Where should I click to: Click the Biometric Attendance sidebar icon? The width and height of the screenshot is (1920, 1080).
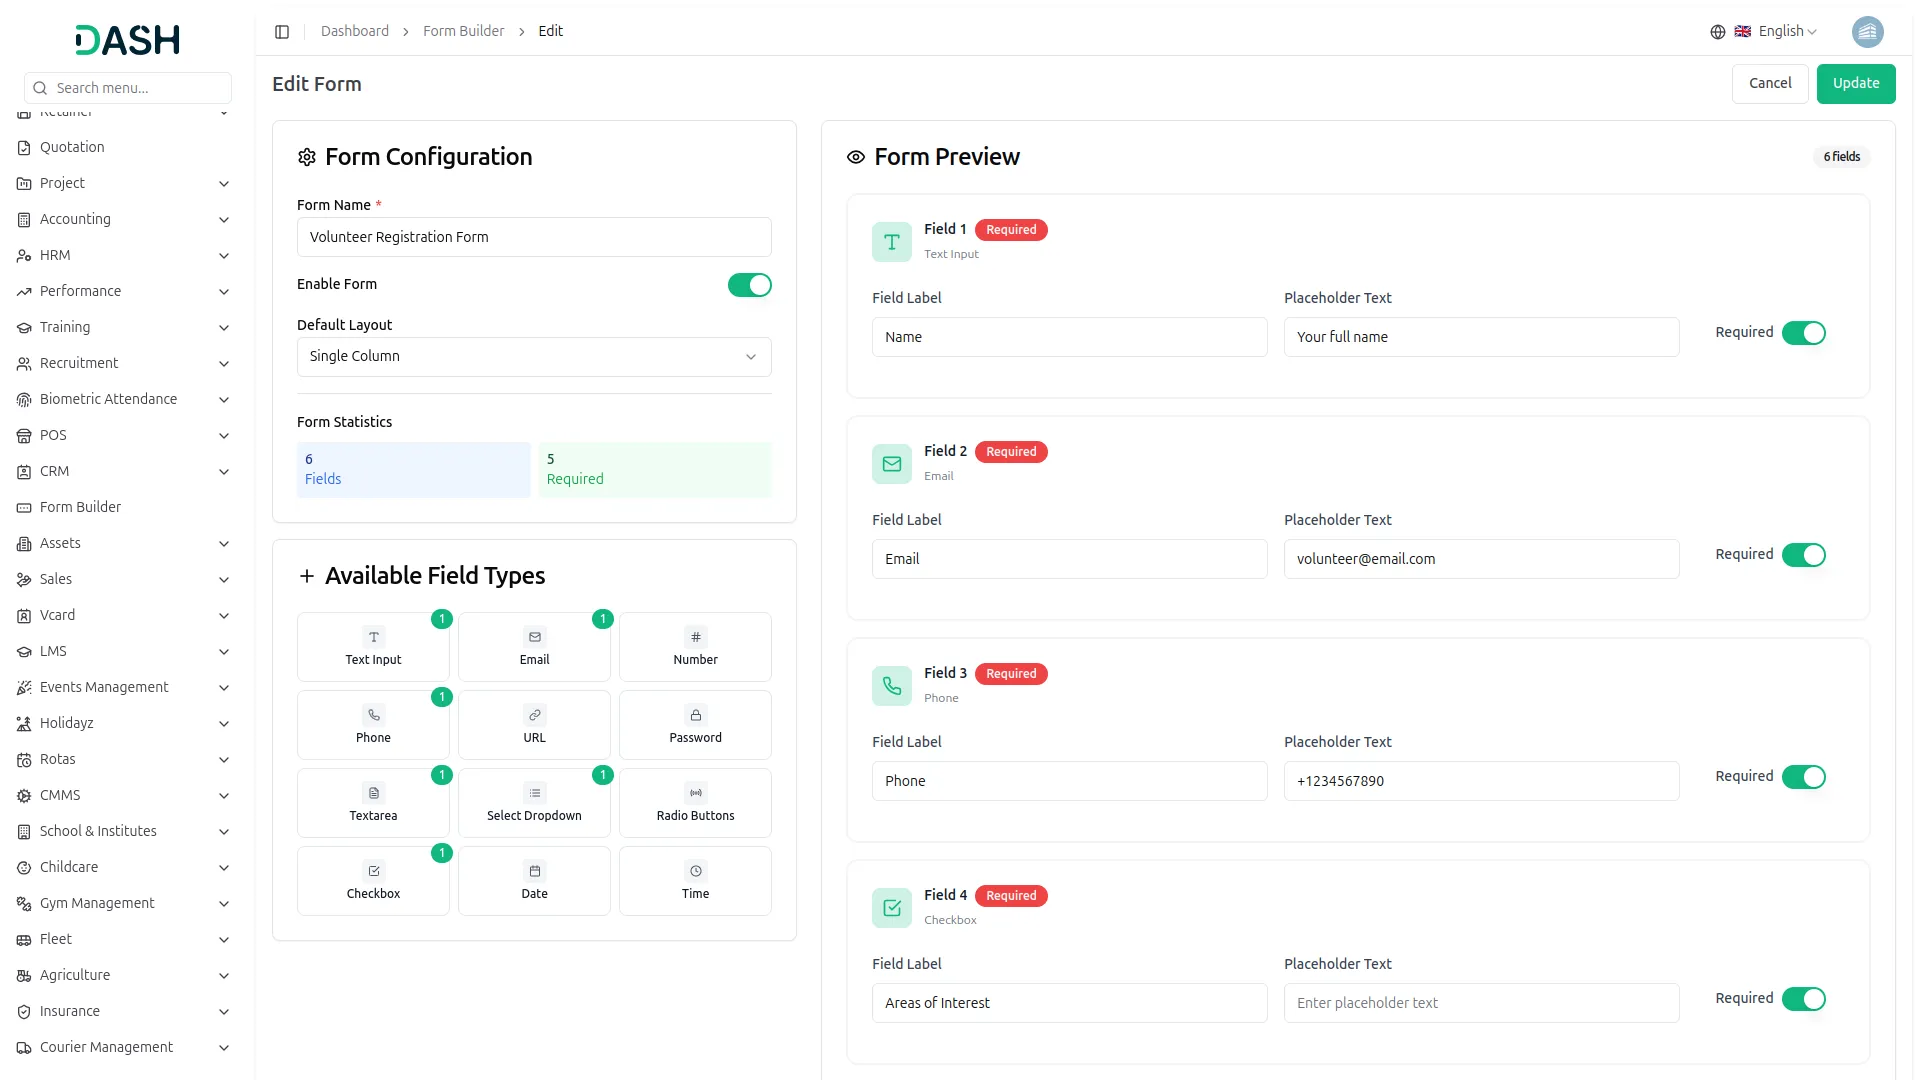tap(23, 399)
